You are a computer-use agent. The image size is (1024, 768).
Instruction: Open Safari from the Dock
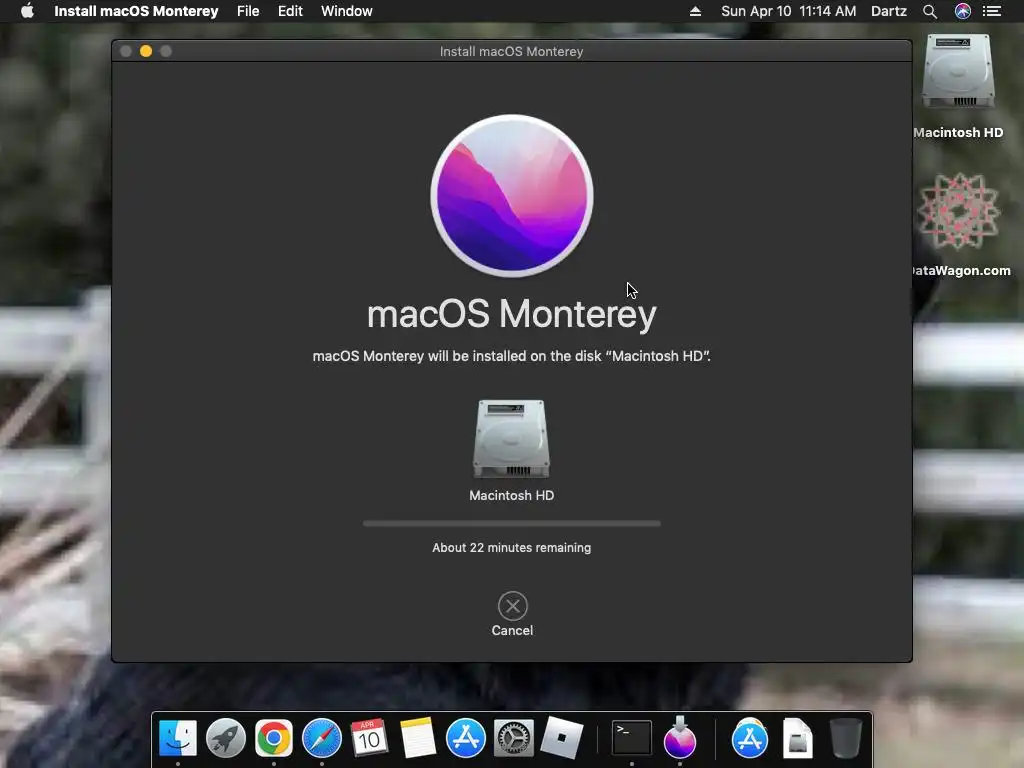coord(322,738)
